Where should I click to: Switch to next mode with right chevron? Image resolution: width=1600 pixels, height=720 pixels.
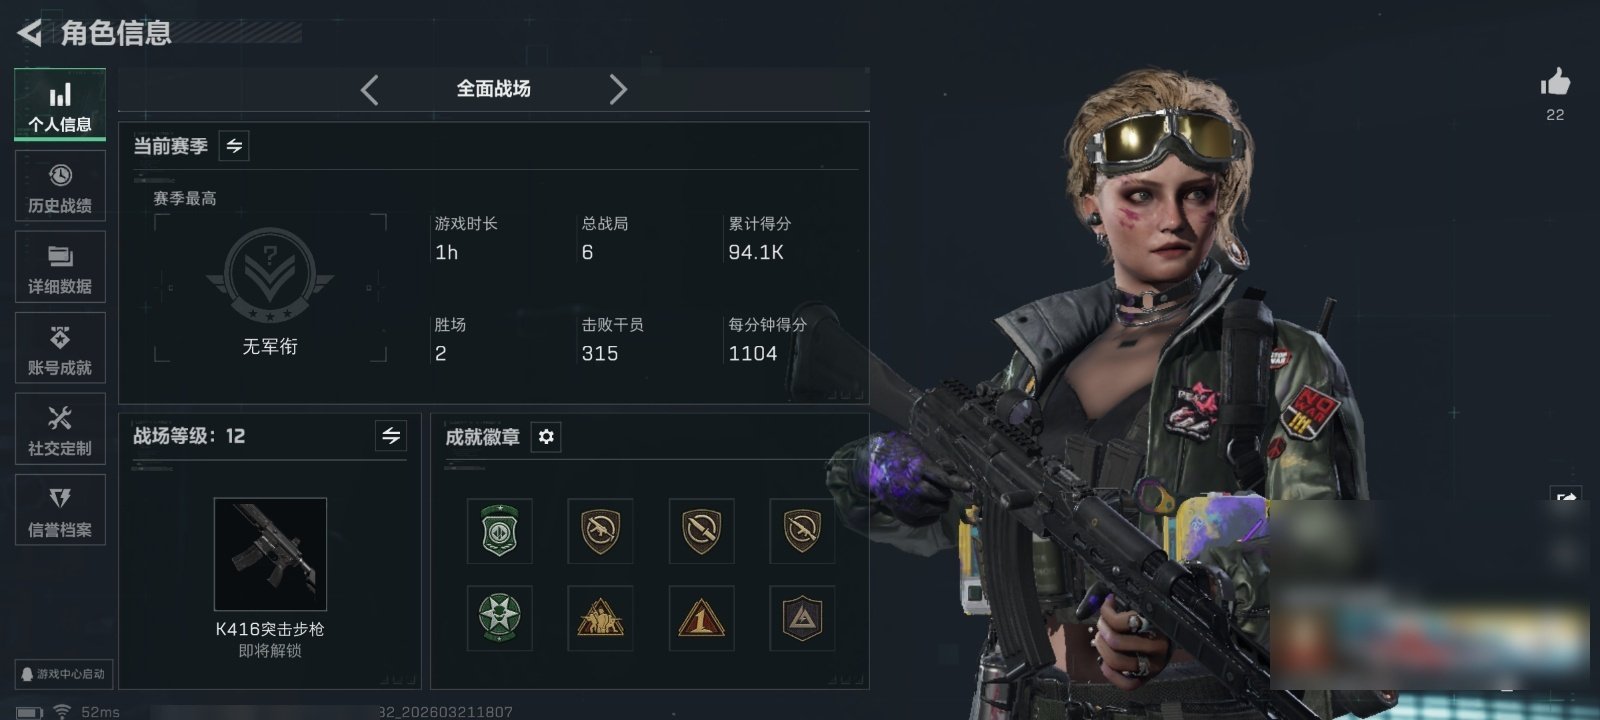click(618, 90)
